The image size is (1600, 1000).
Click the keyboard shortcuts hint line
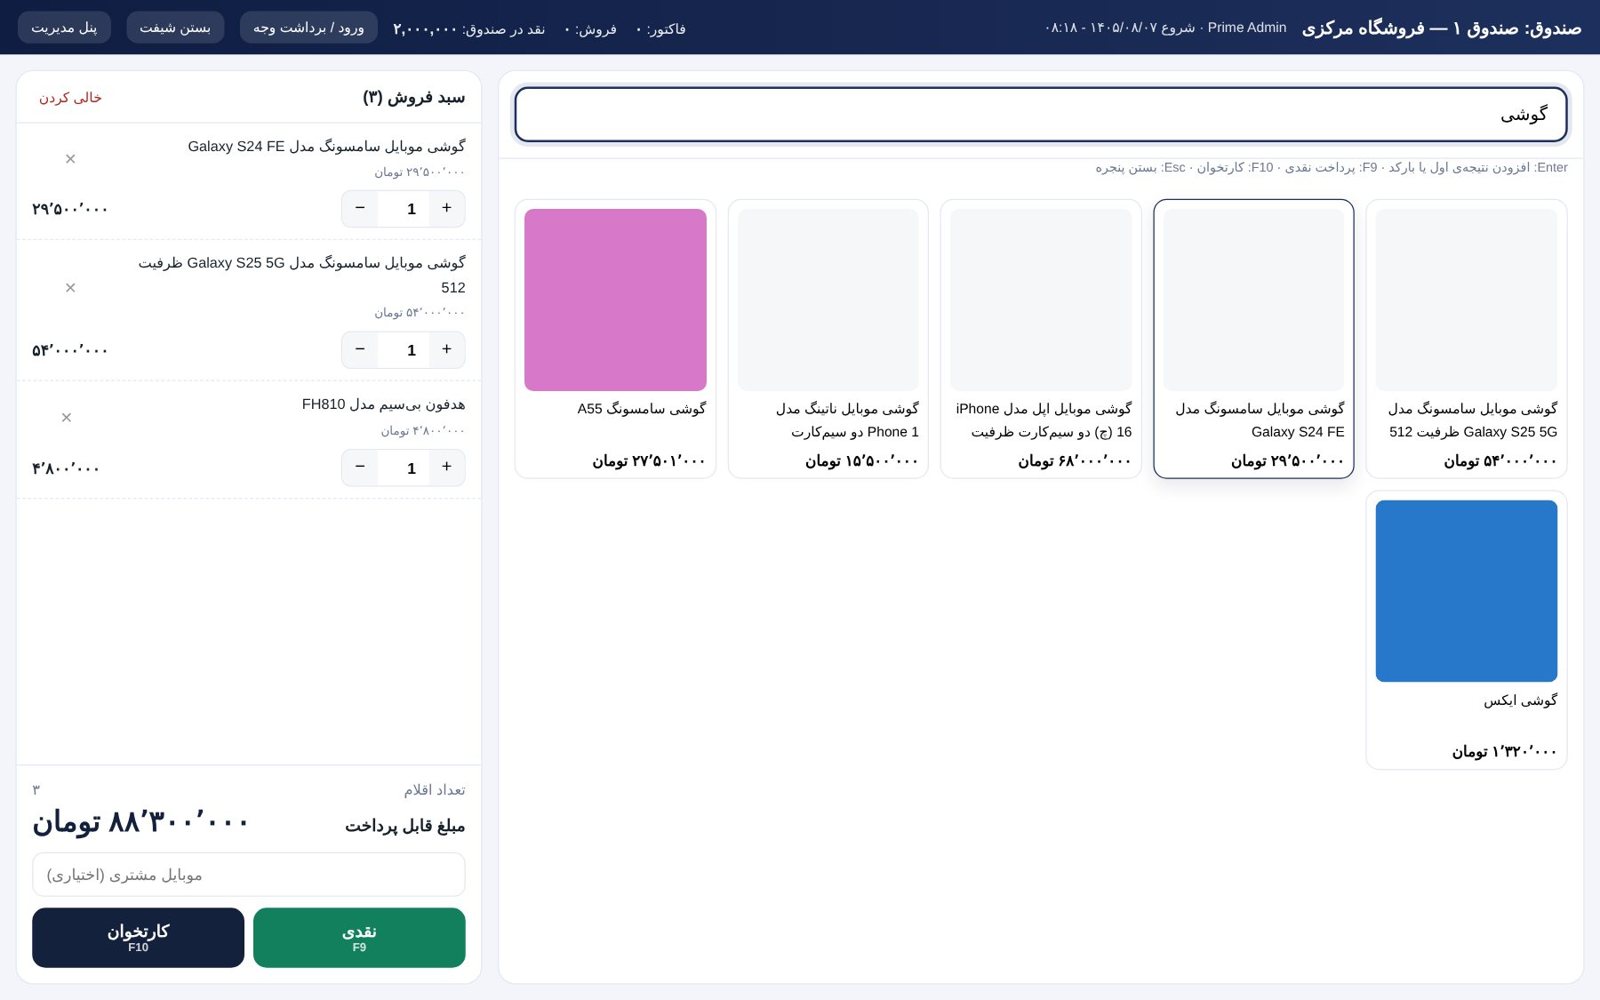click(x=1331, y=167)
